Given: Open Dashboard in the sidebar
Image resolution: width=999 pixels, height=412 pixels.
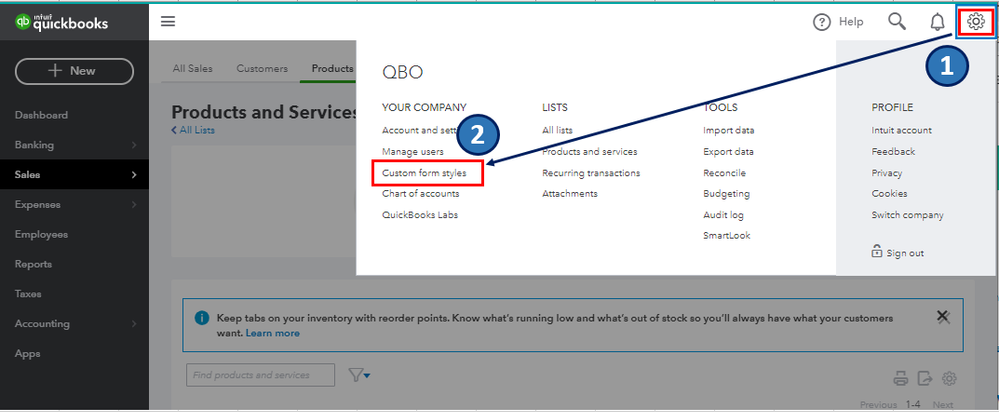Looking at the screenshot, I should [41, 115].
